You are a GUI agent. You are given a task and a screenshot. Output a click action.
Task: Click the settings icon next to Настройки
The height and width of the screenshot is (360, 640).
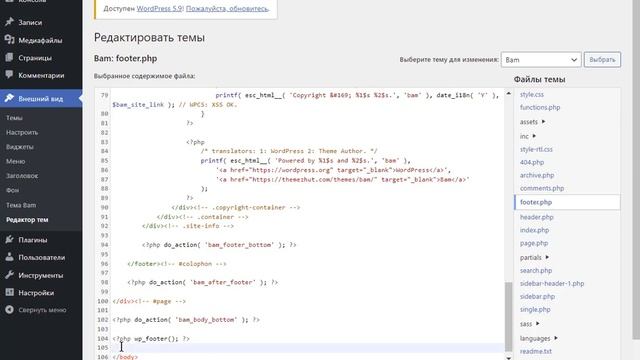tap(9, 293)
